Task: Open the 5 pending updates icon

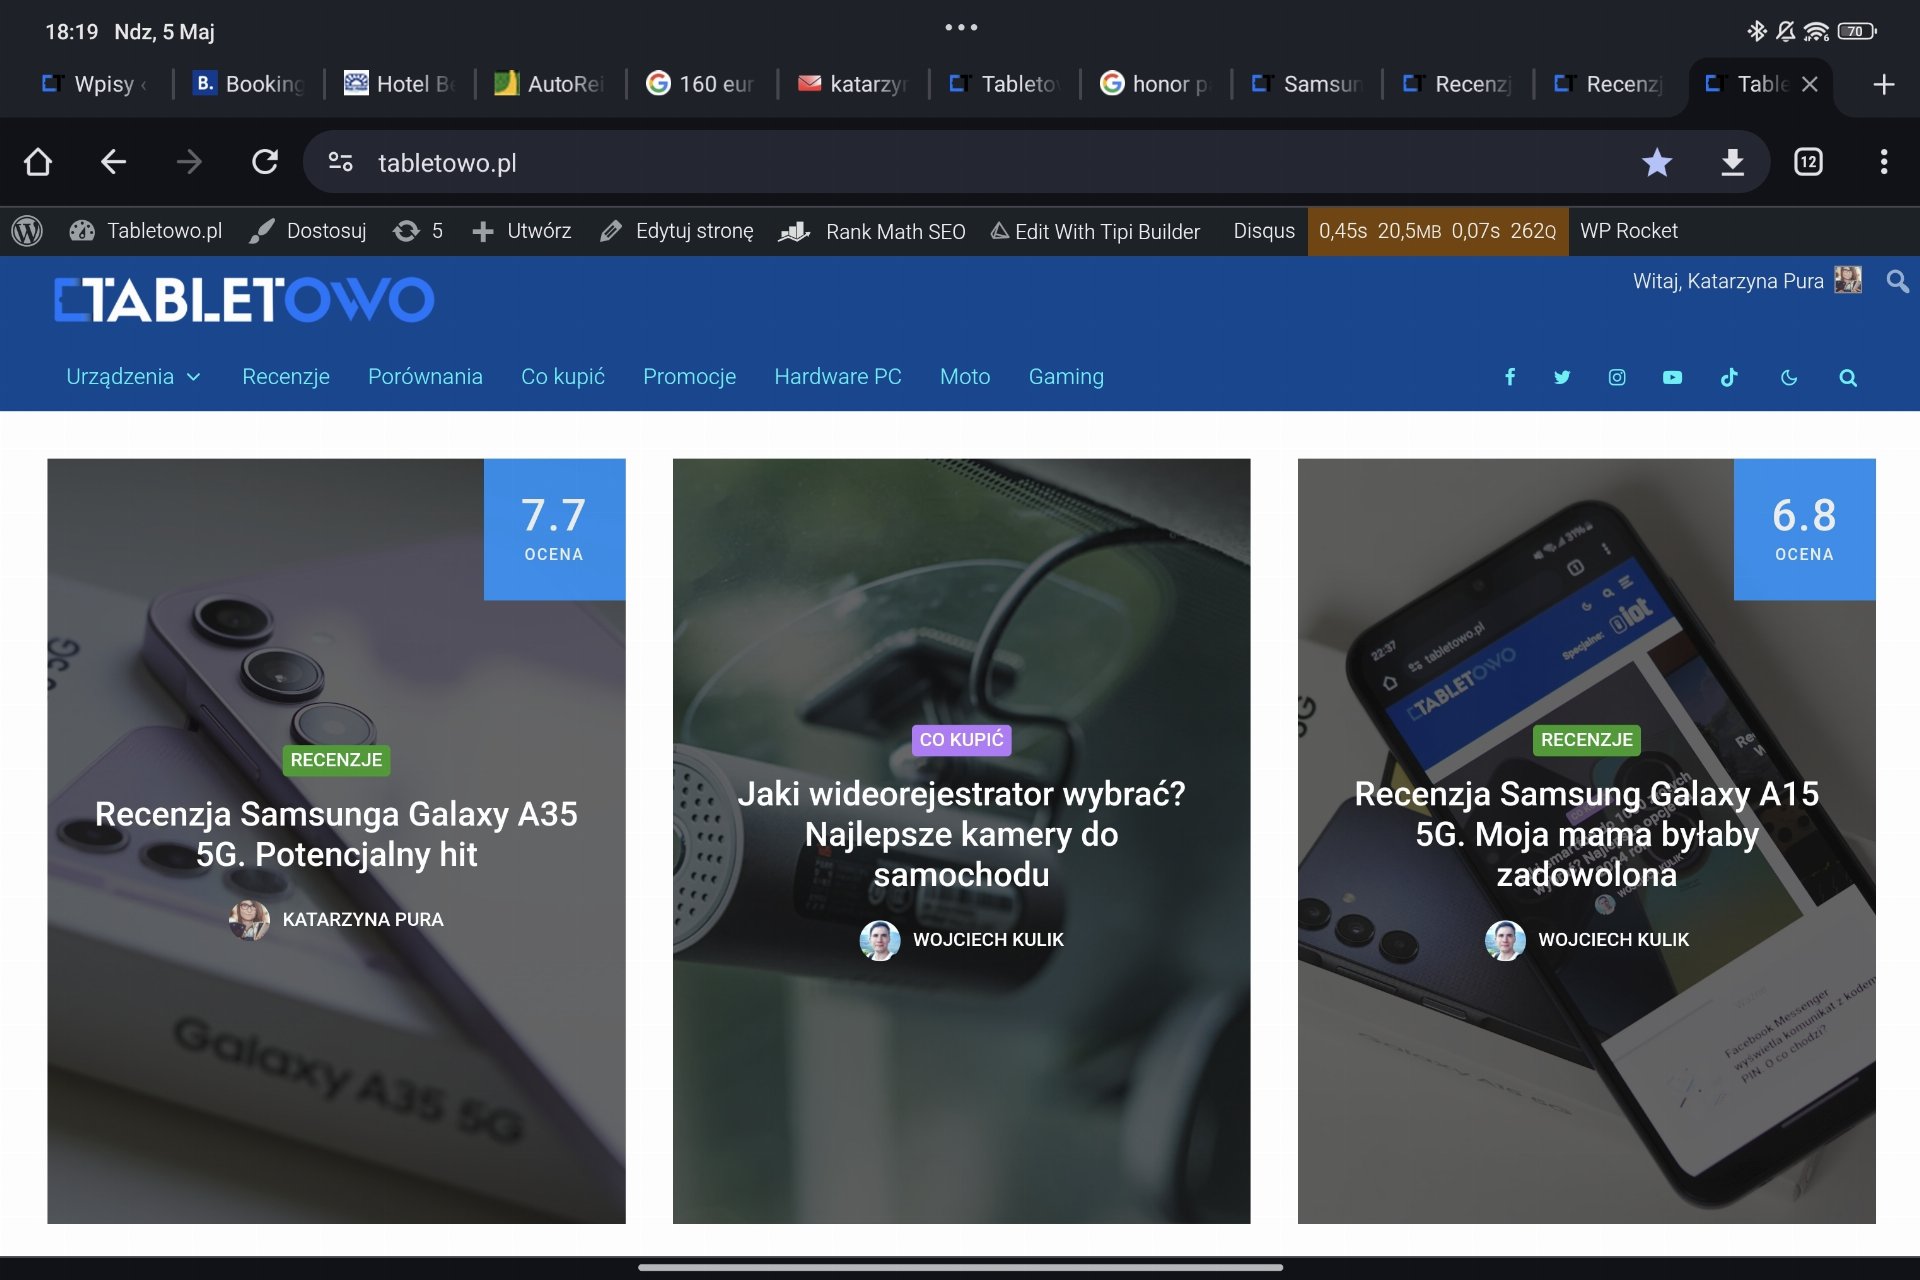Action: coord(417,231)
